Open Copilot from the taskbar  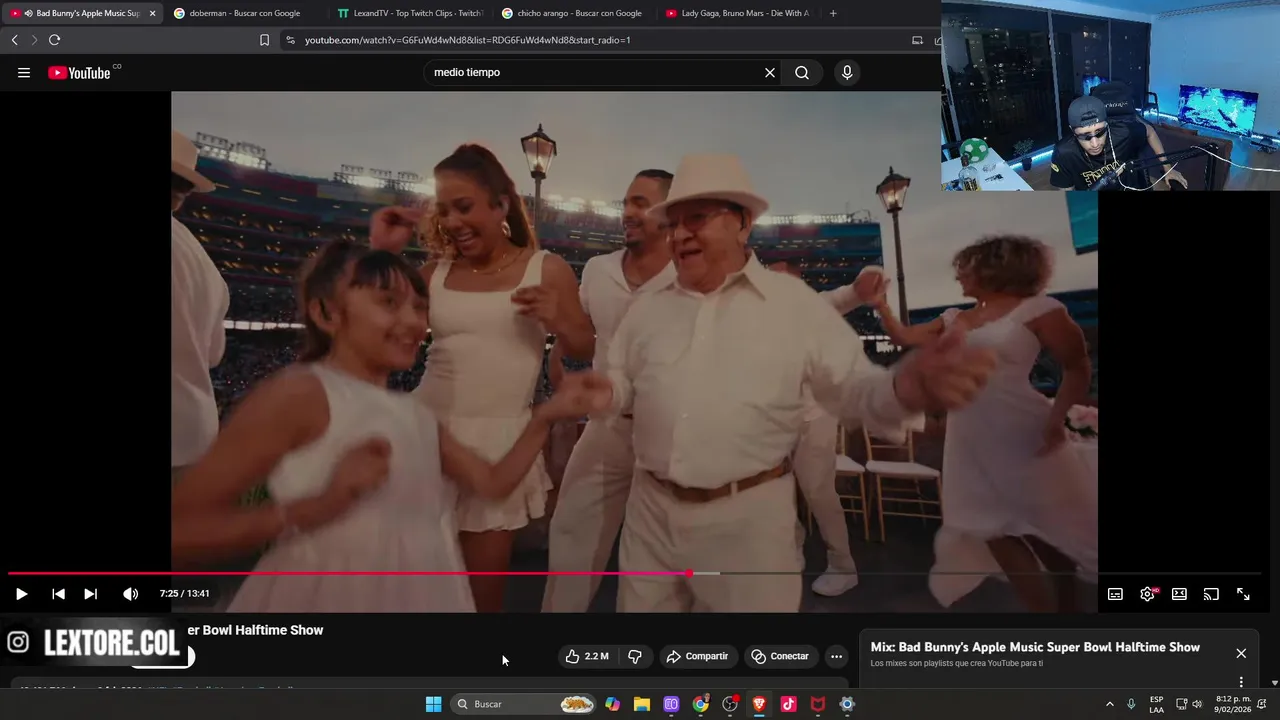612,704
